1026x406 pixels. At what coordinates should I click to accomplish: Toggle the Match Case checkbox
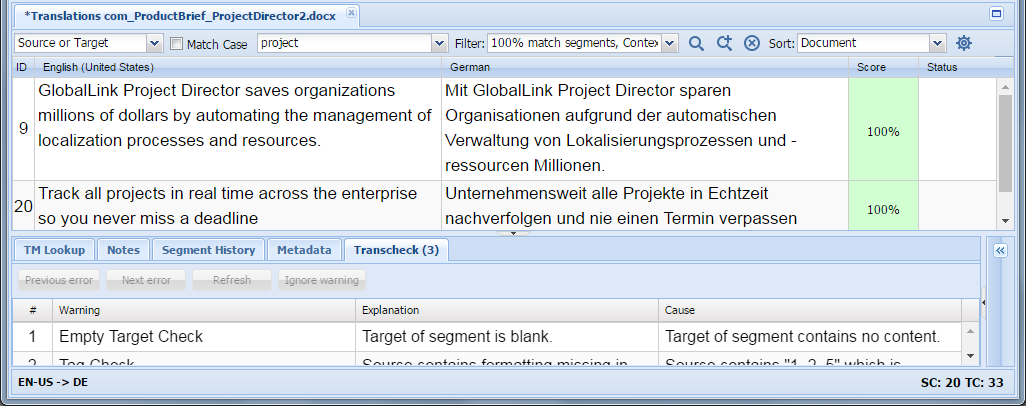pyautogui.click(x=176, y=44)
